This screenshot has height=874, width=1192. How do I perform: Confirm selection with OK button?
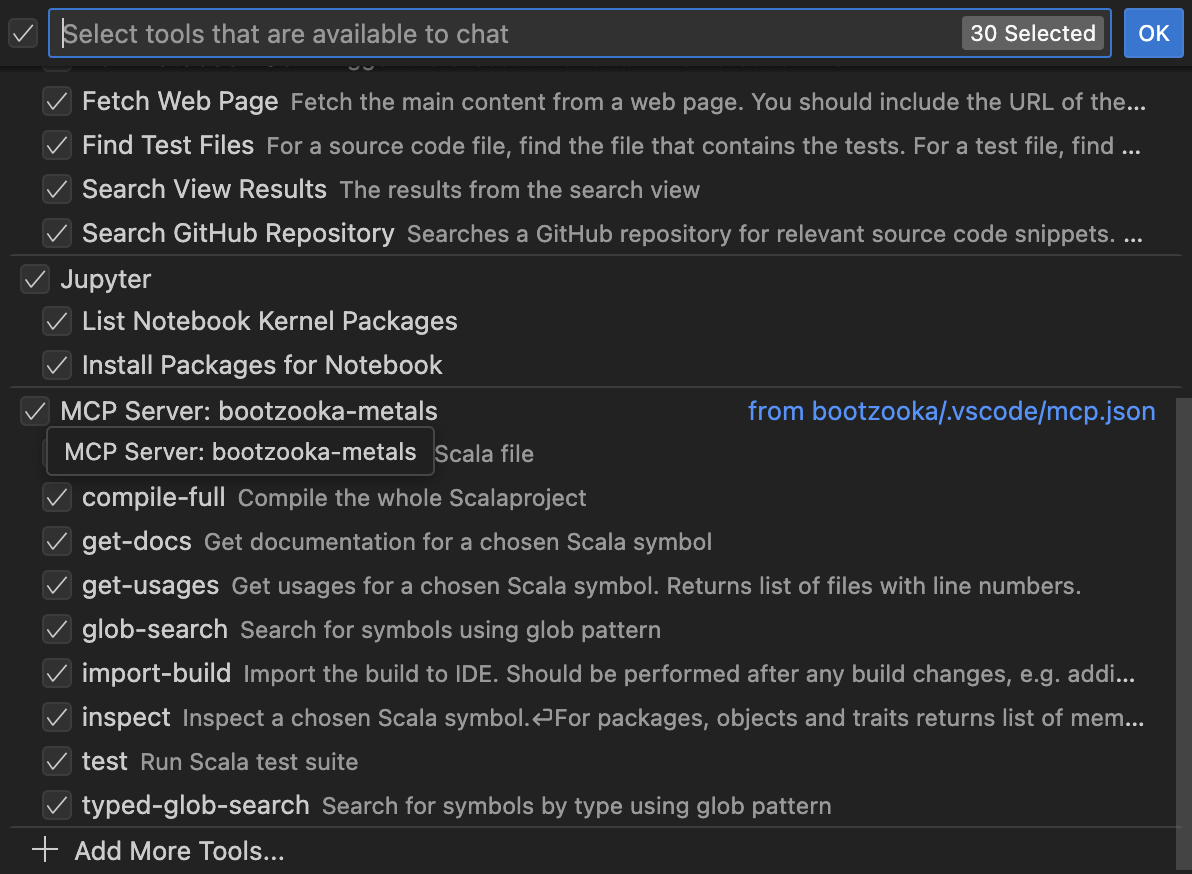(x=1153, y=33)
